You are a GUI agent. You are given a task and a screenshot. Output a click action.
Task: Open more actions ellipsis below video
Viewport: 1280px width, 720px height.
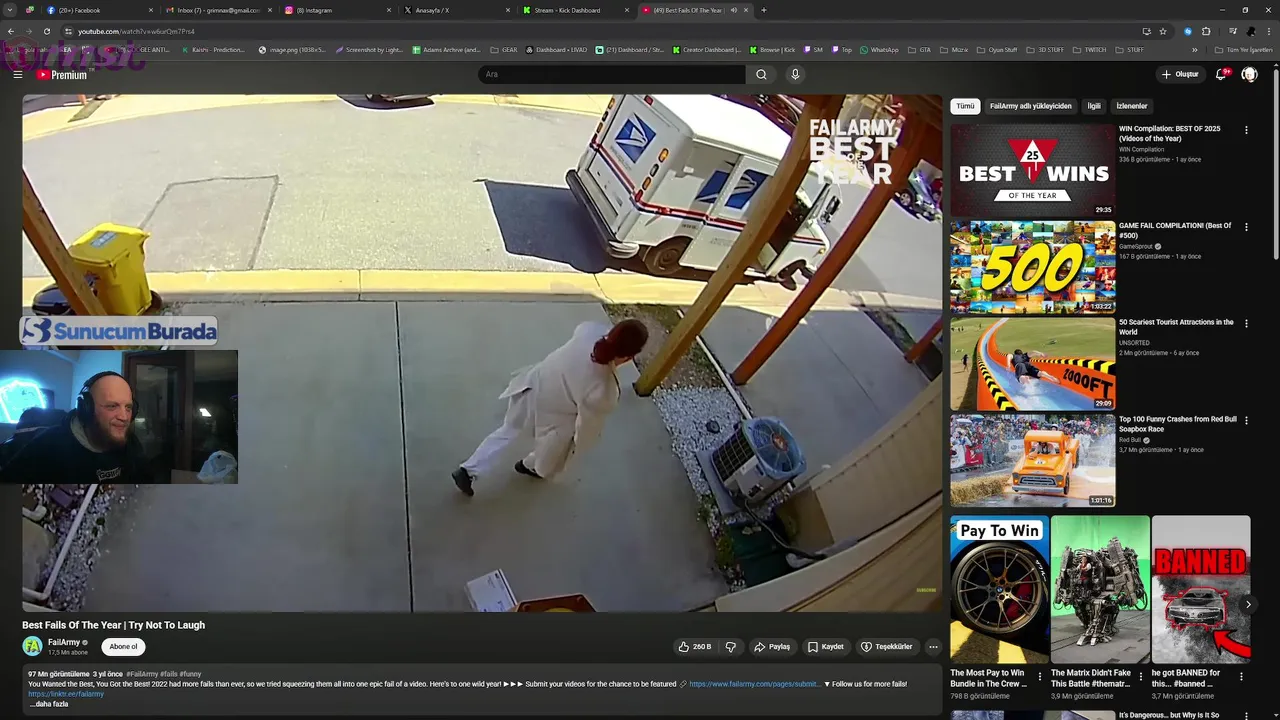[x=933, y=647]
